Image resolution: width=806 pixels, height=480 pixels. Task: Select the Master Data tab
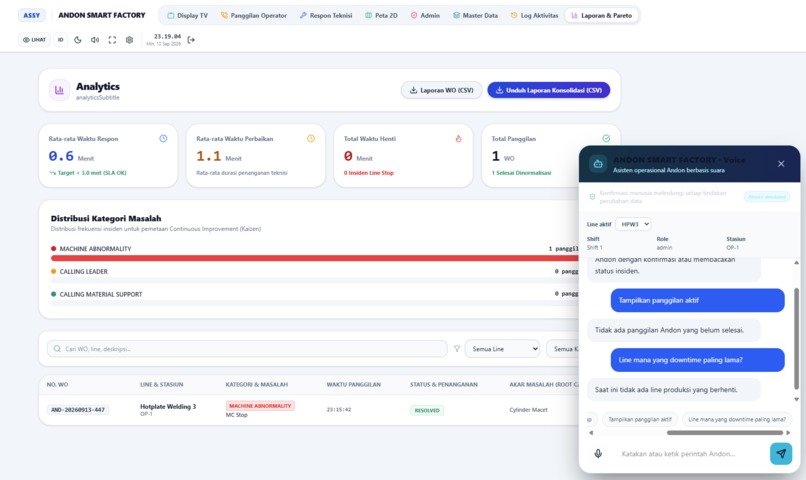475,15
